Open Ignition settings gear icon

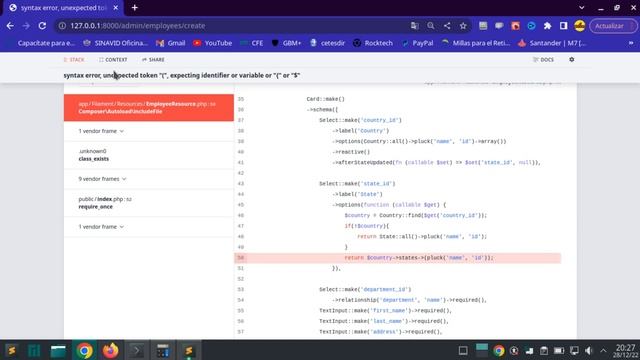tap(571, 60)
